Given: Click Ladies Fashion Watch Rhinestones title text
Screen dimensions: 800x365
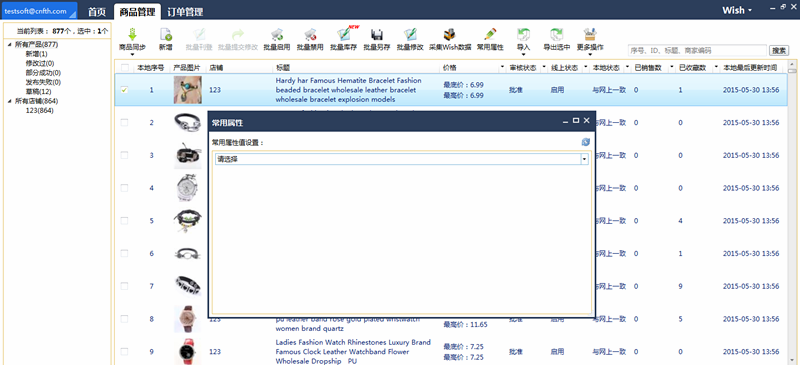Looking at the screenshot, I should coord(353,352).
